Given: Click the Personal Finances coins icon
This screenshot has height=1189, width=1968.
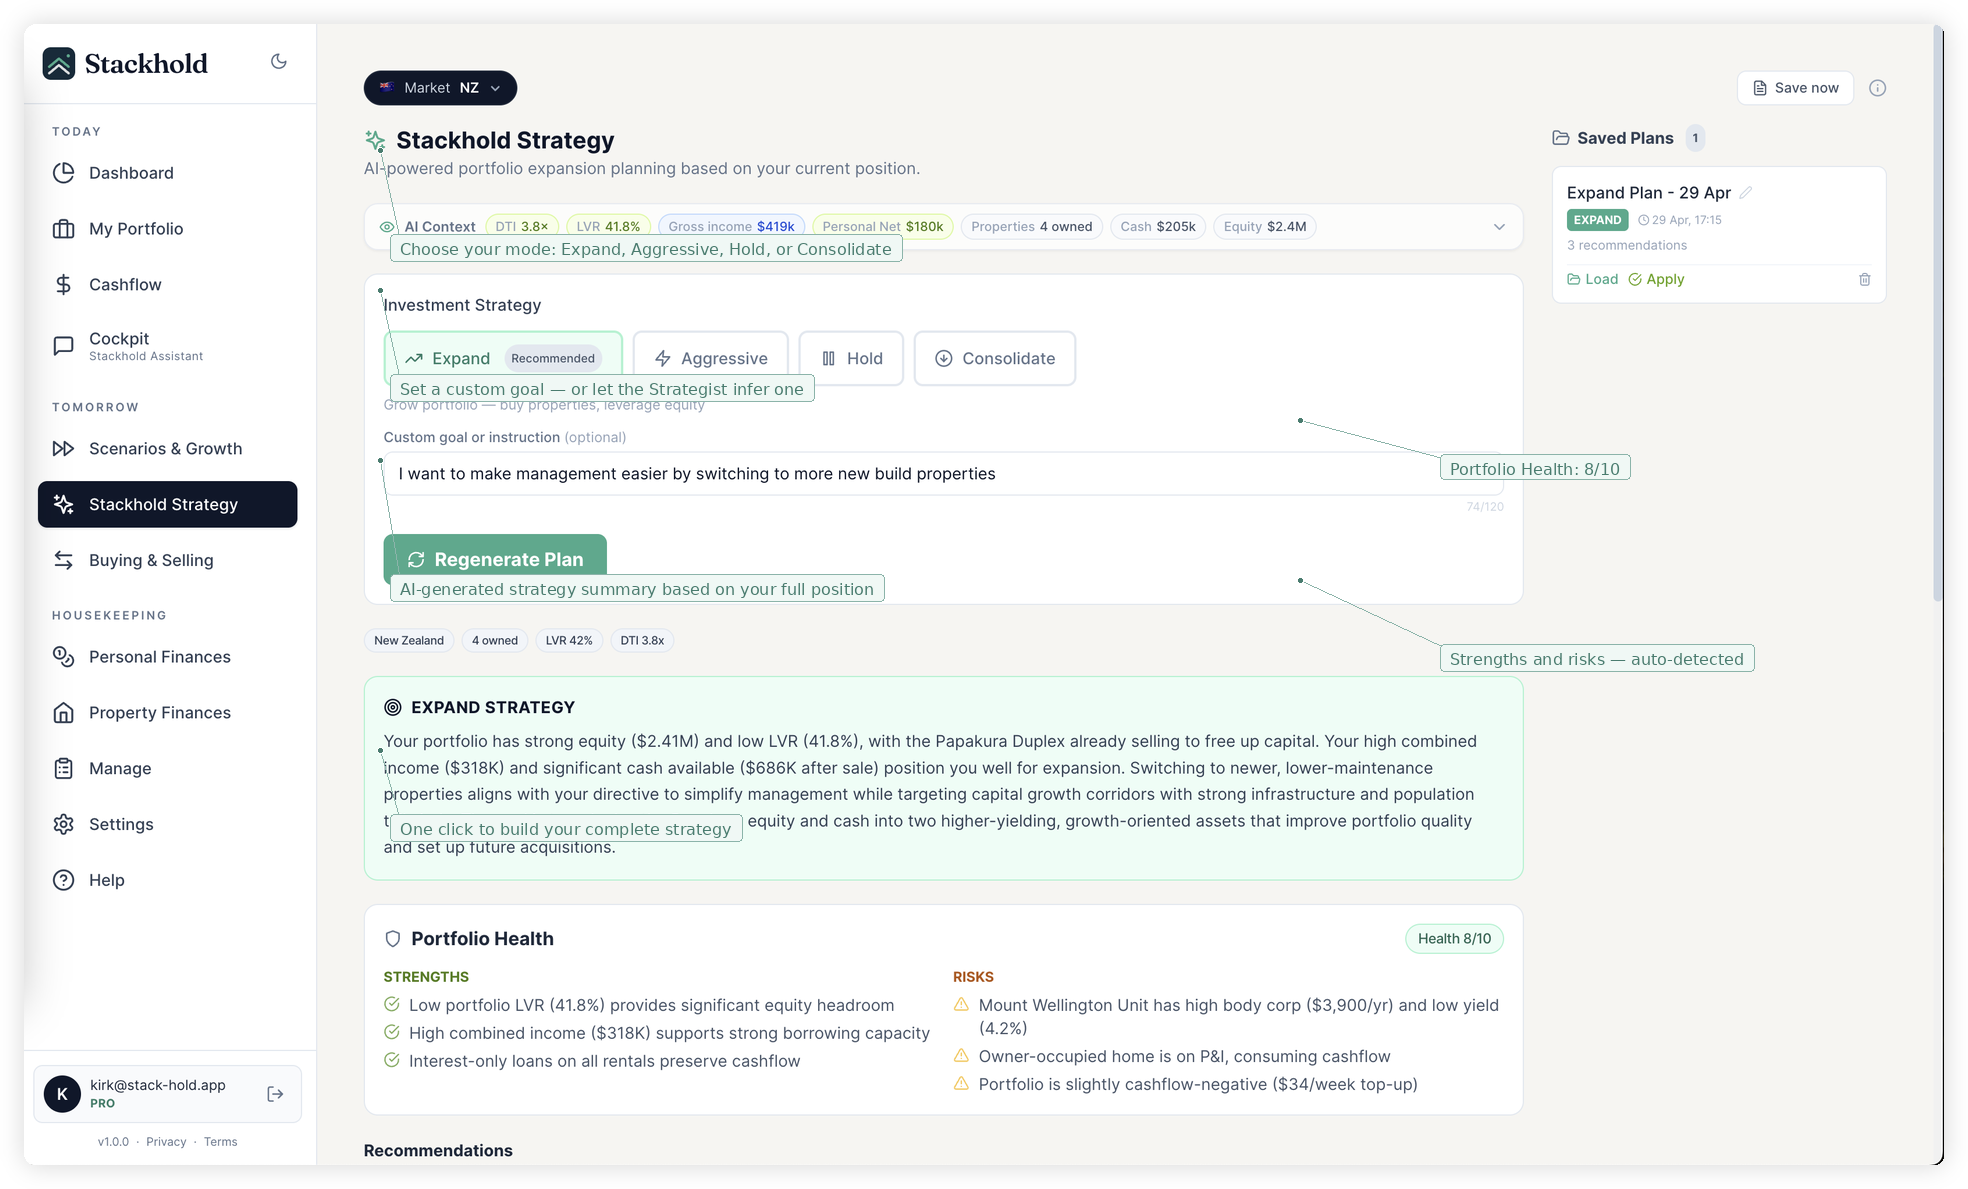Looking at the screenshot, I should pos(64,657).
